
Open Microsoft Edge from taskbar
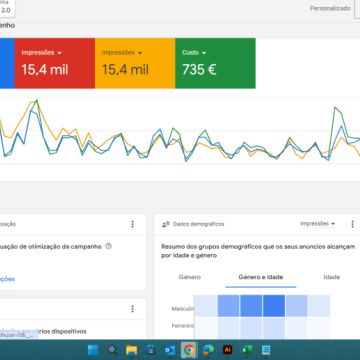[x=208, y=350]
